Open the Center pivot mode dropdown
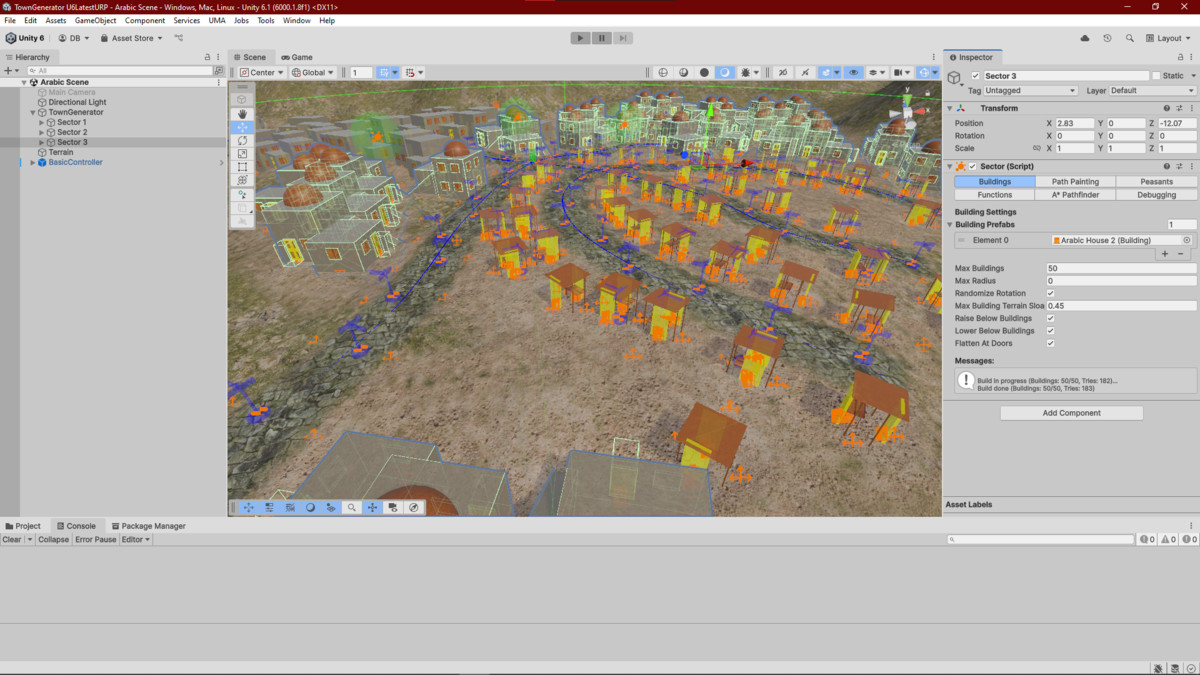 point(262,72)
